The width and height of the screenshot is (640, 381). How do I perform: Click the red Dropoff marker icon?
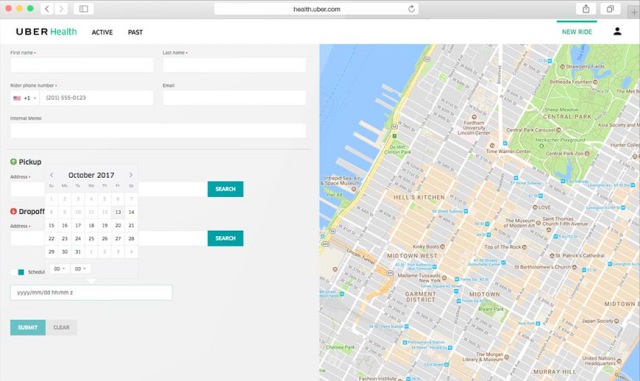(13, 211)
